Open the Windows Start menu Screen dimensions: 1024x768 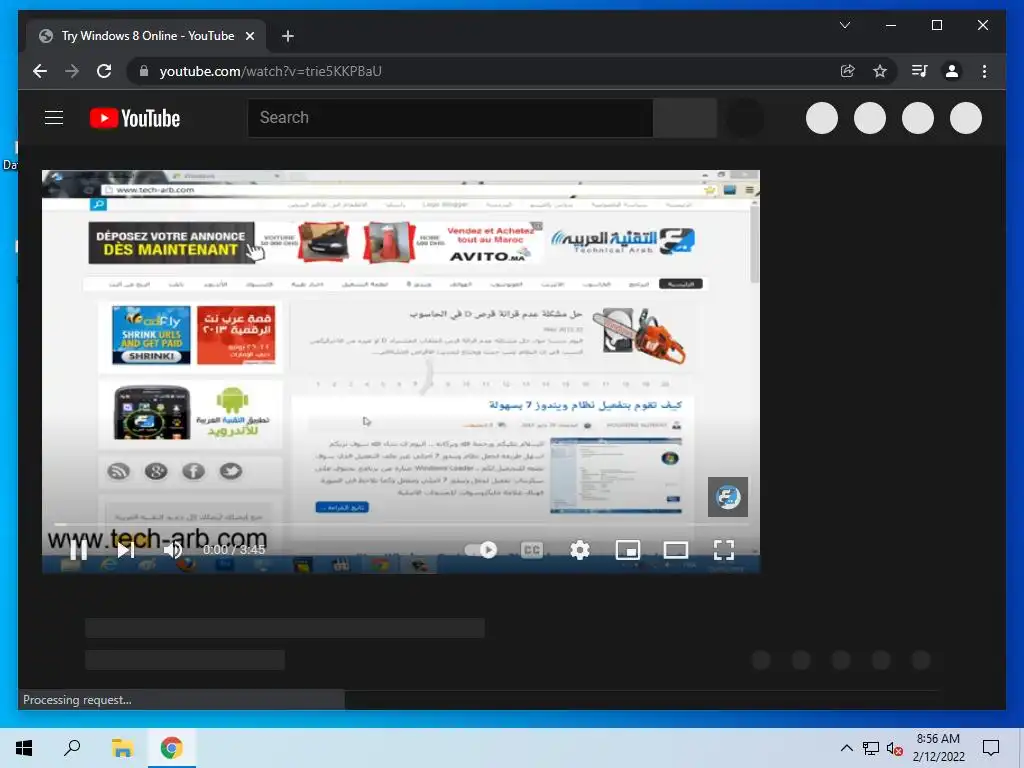24,748
